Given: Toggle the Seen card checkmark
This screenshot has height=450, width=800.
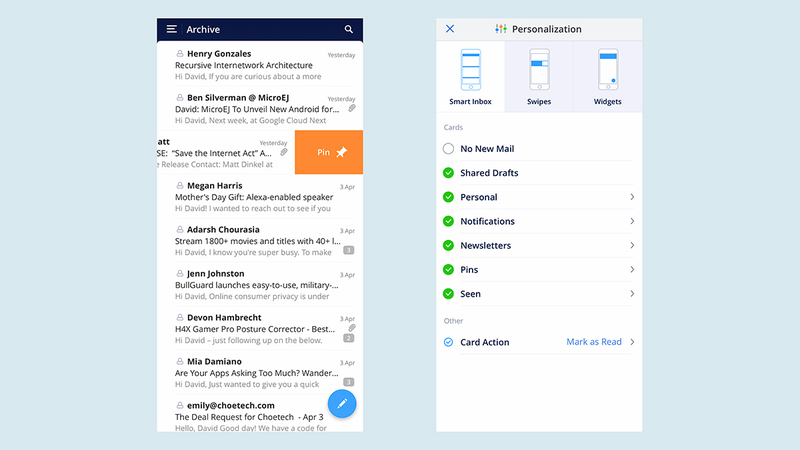Looking at the screenshot, I should click(448, 294).
